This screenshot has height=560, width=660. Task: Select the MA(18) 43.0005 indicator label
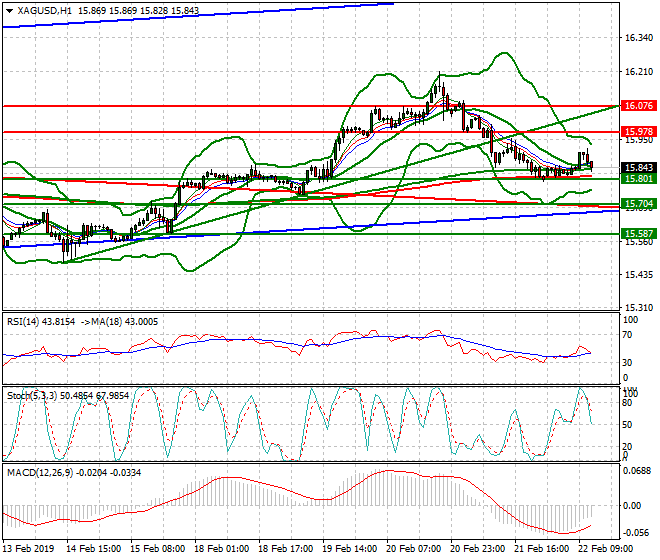(x=125, y=322)
